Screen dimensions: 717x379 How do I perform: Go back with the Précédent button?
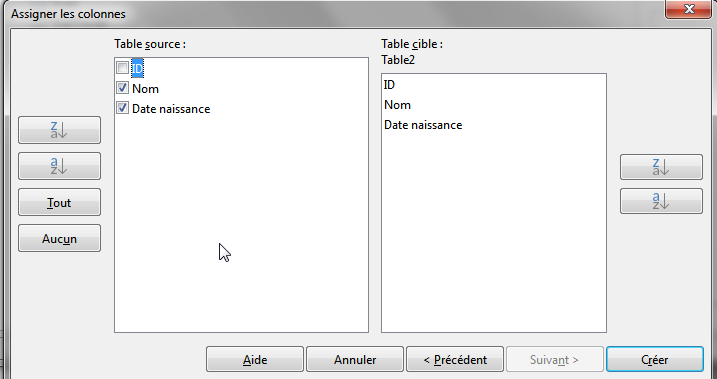point(455,359)
